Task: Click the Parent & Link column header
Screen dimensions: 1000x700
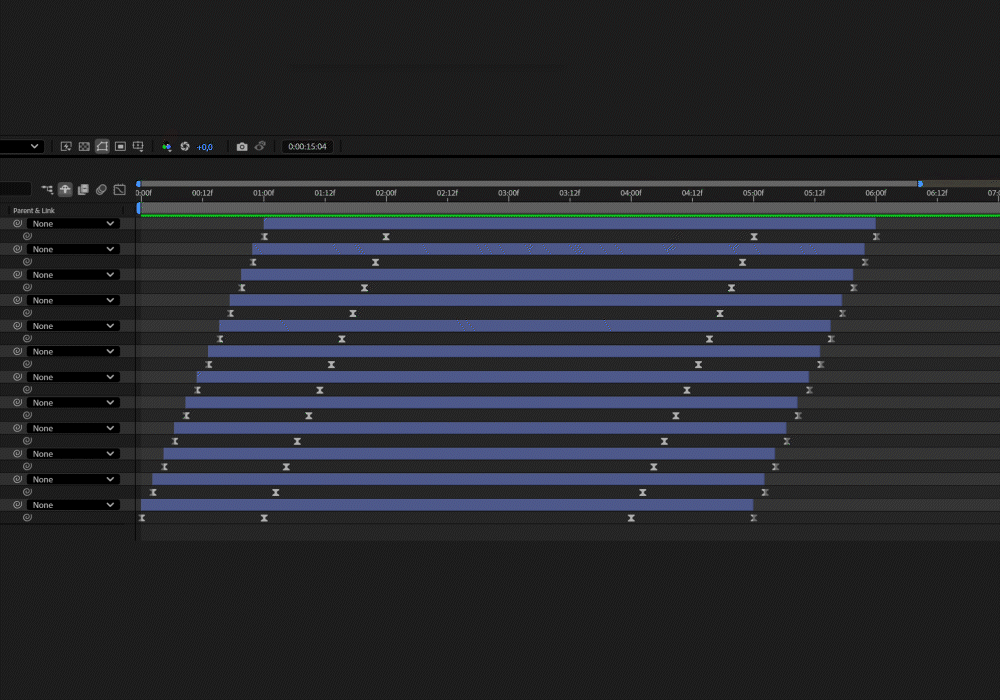Action: coord(34,211)
